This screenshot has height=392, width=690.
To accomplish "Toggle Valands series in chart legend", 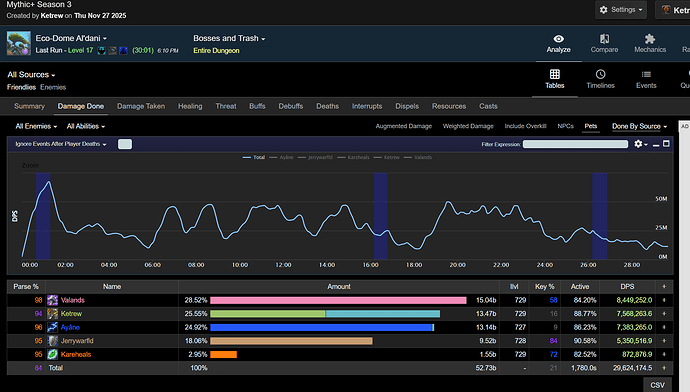I will tap(418, 157).
